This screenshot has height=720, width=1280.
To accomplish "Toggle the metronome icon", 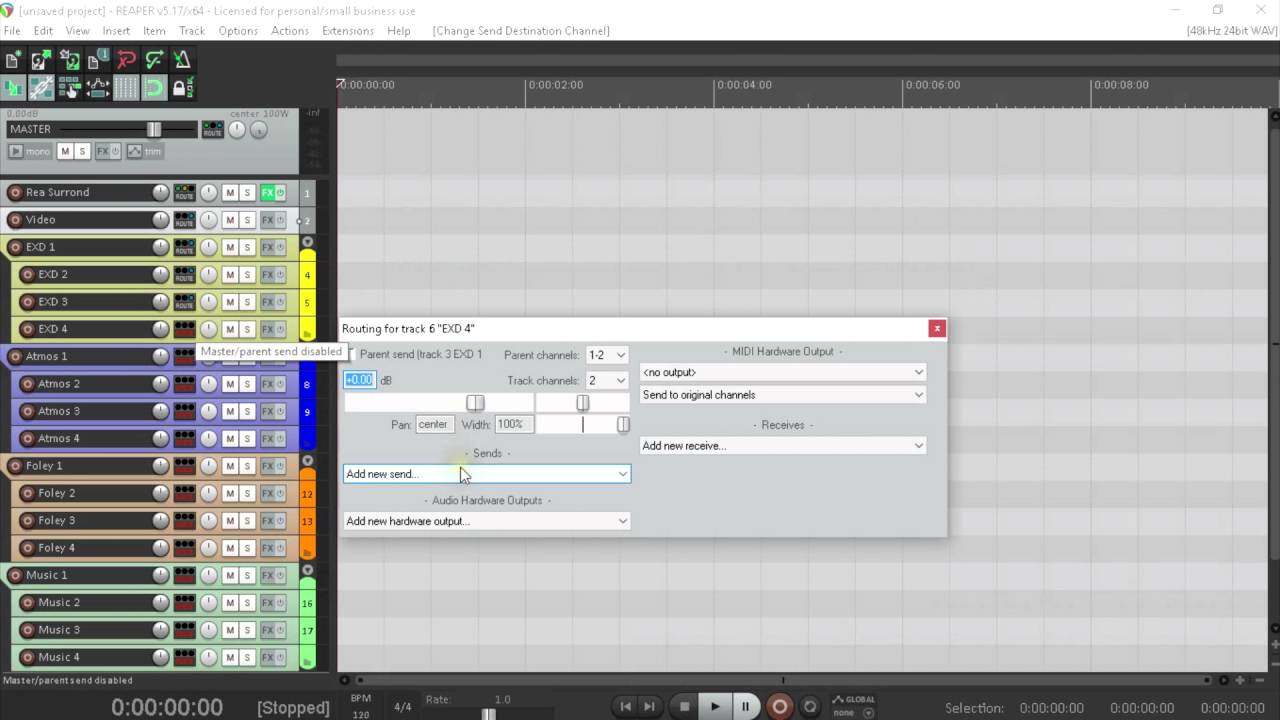I will point(181,61).
